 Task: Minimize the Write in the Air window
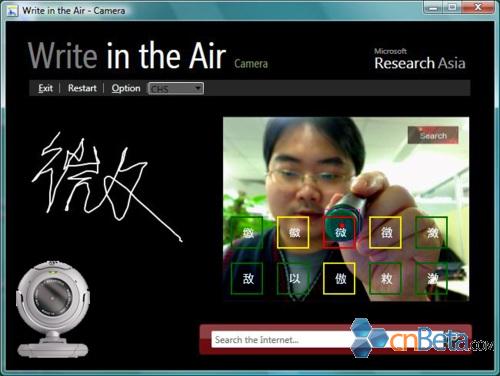pyautogui.click(x=433, y=7)
